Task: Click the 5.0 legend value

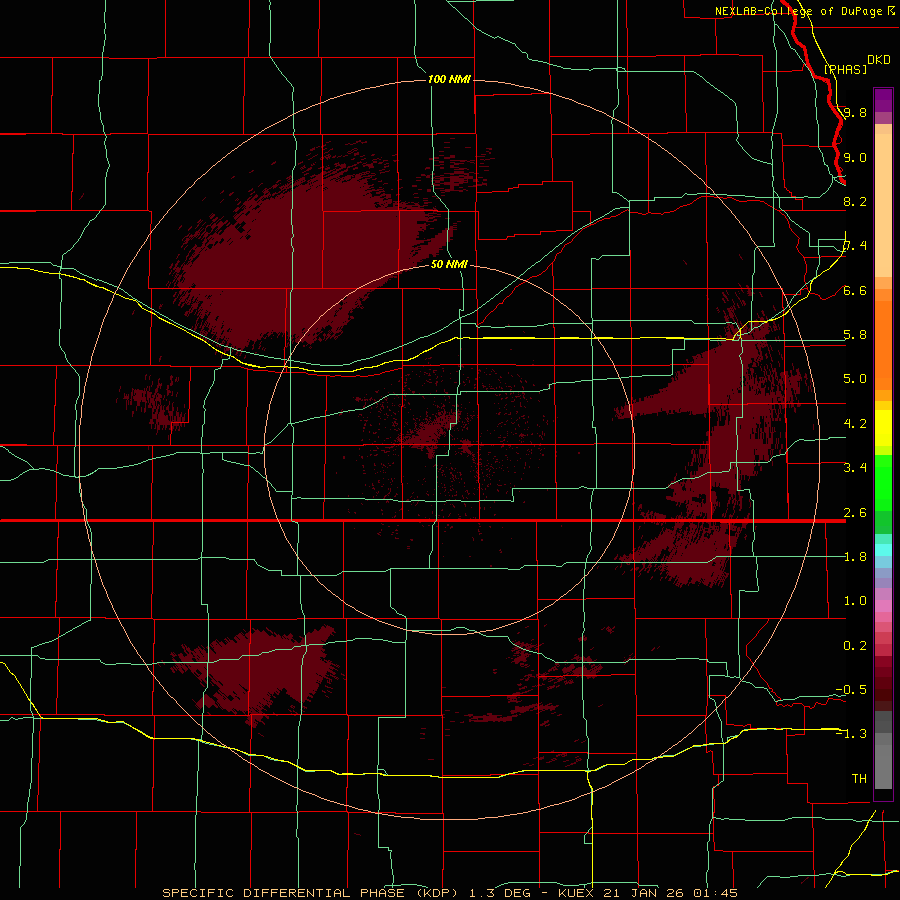Action: click(855, 379)
